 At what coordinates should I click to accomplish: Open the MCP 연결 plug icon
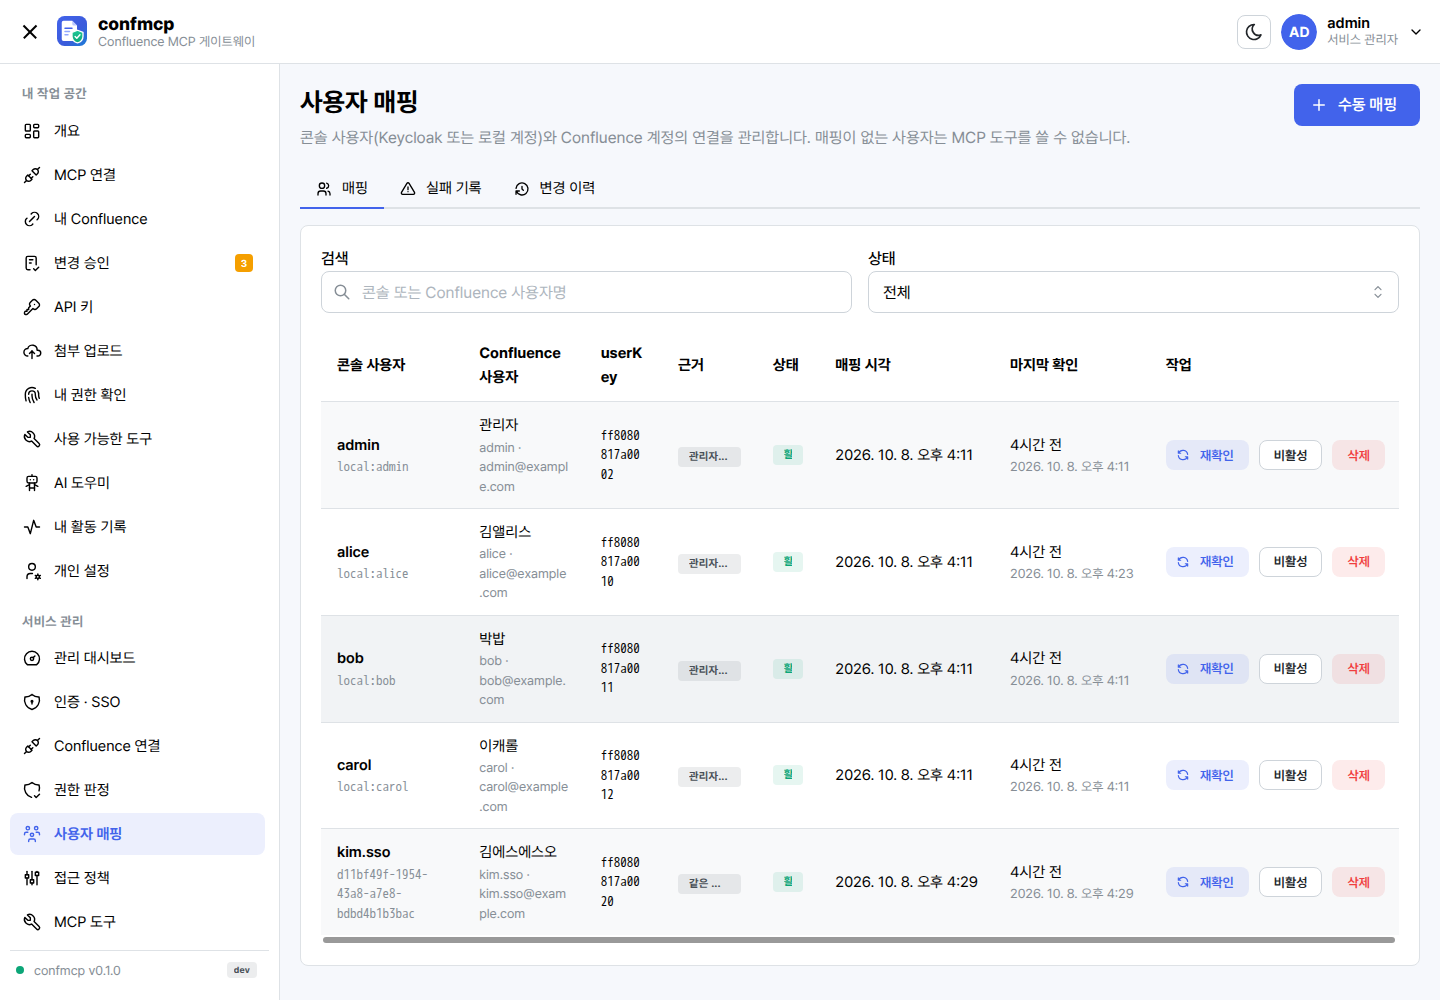(x=32, y=175)
